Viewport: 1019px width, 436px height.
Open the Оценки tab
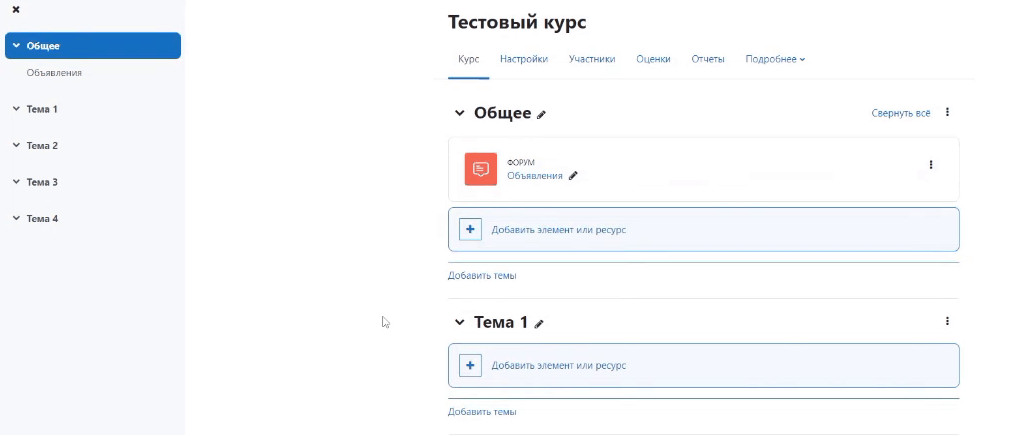[653, 59]
